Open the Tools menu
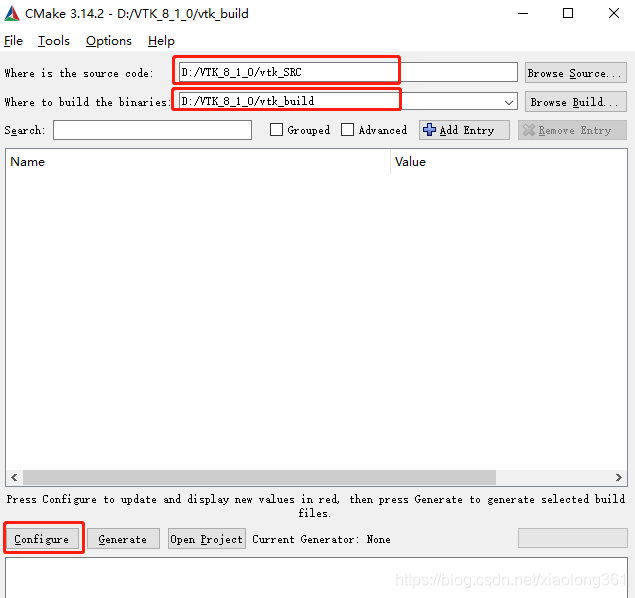 (54, 41)
